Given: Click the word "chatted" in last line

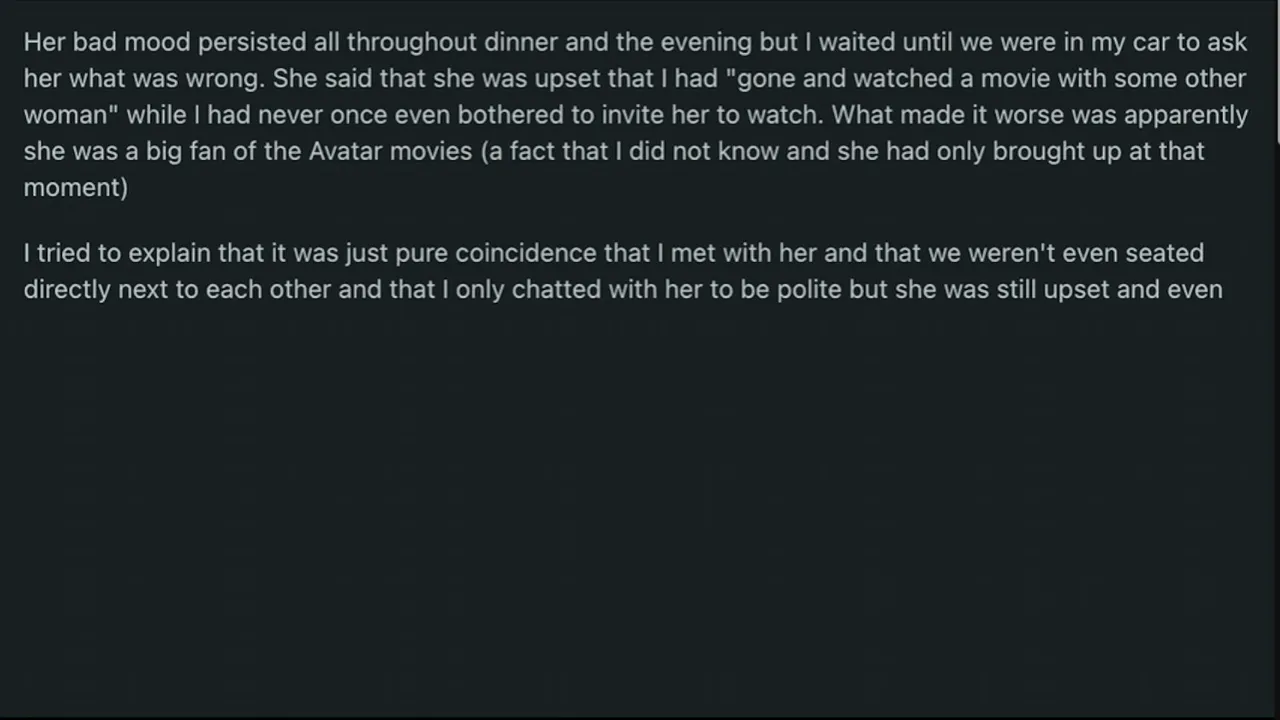Looking at the screenshot, I should (550, 290).
